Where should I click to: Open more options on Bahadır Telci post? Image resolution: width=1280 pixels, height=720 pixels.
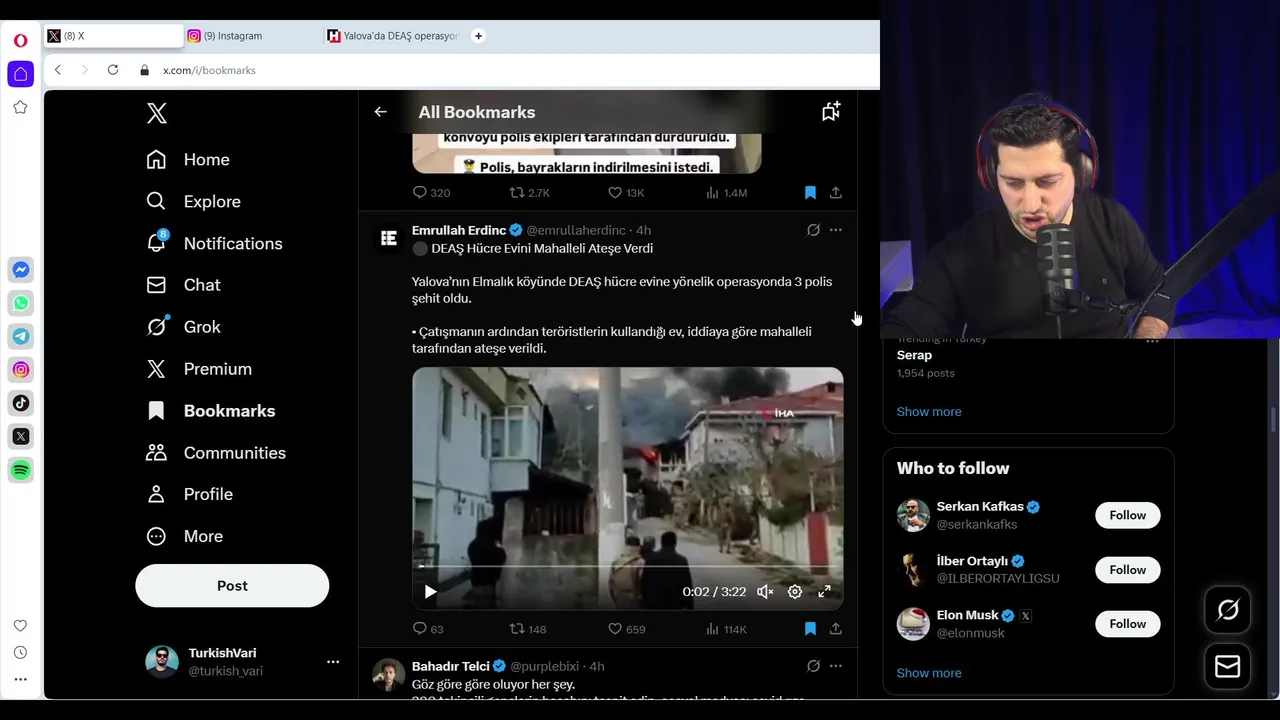tap(836, 666)
